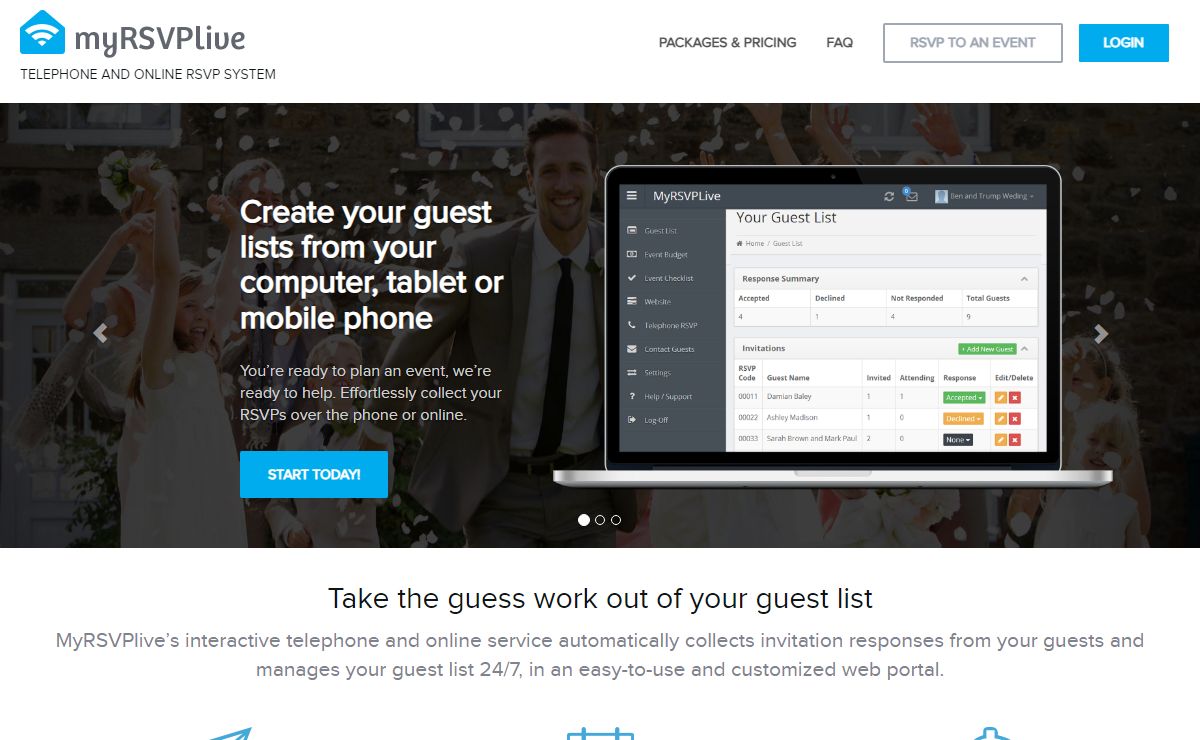Go to previous slide with left arrow
Image resolution: width=1200 pixels, height=740 pixels.
pyautogui.click(x=100, y=334)
